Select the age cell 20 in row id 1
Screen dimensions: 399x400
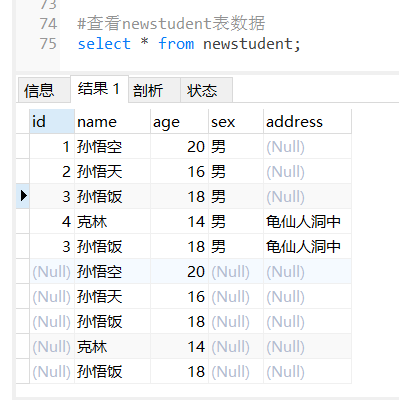179,147
